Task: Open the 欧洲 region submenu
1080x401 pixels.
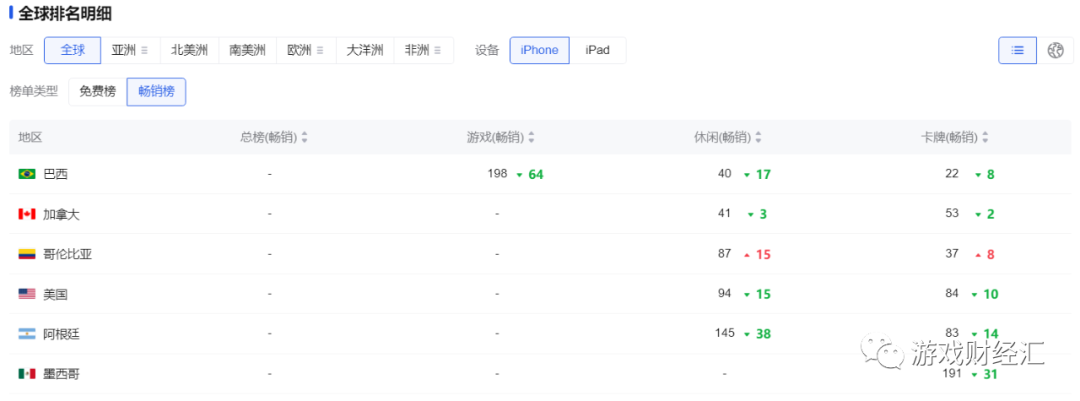Action: 305,50
